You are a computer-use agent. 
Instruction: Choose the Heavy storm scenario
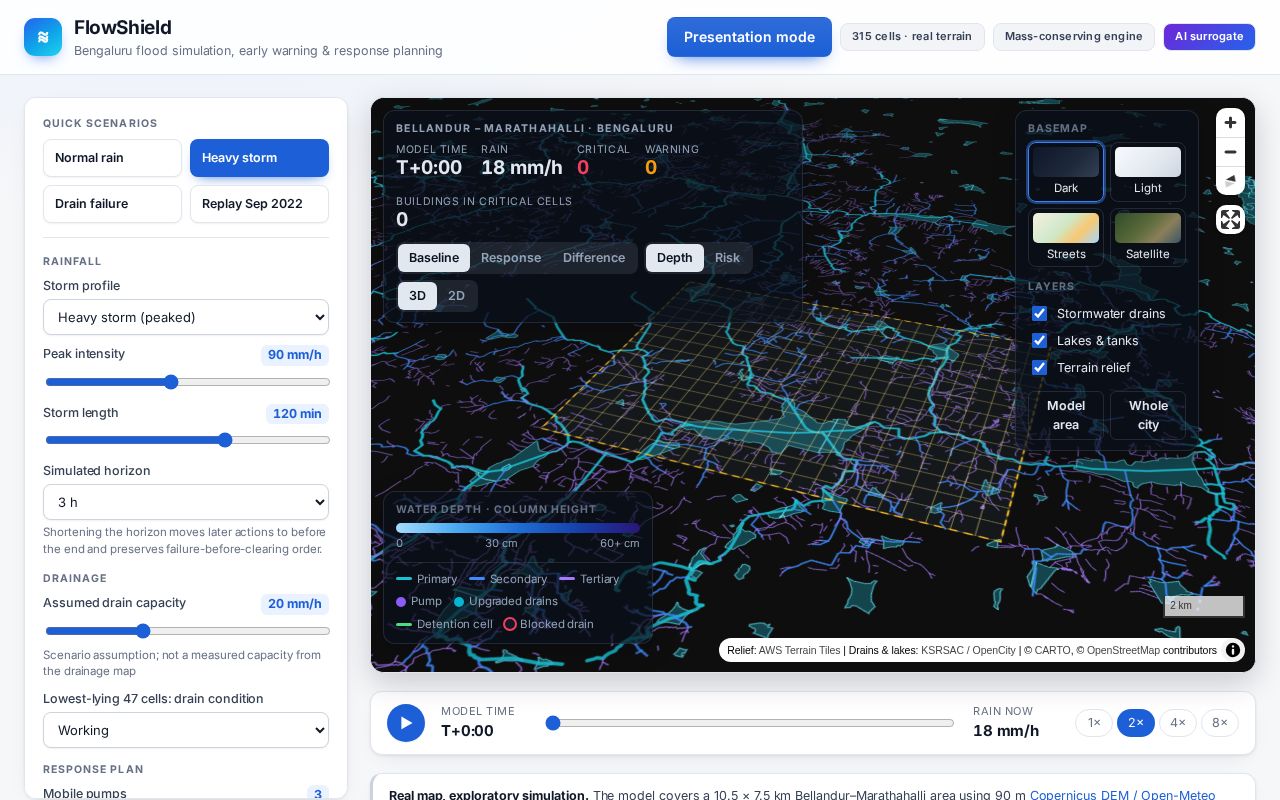pyautogui.click(x=259, y=158)
